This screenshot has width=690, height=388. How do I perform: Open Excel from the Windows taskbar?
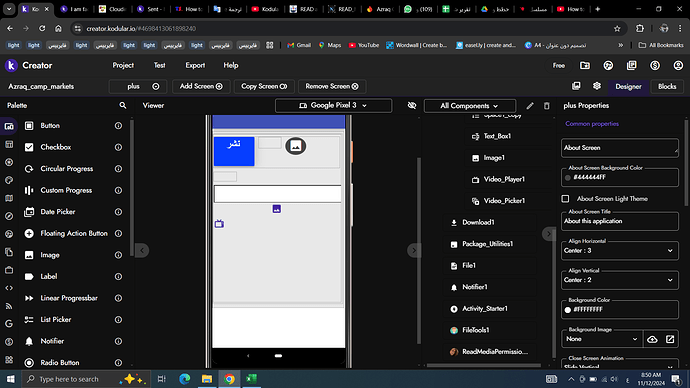click(251, 379)
